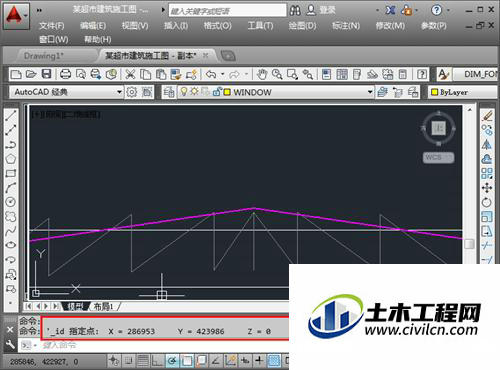Click the Undo arrow icon
This screenshot has width=500, height=370.
[211, 74]
